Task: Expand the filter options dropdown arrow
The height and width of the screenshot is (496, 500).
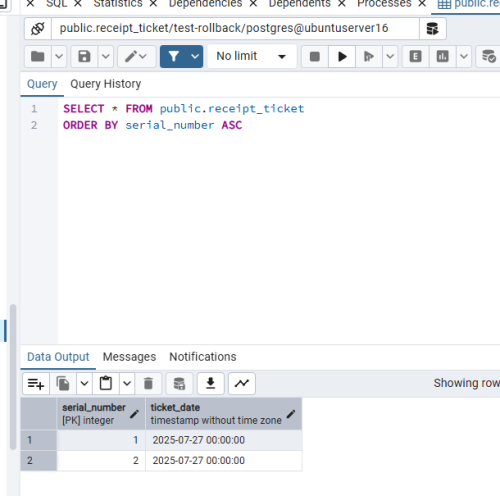Action: coord(195,56)
